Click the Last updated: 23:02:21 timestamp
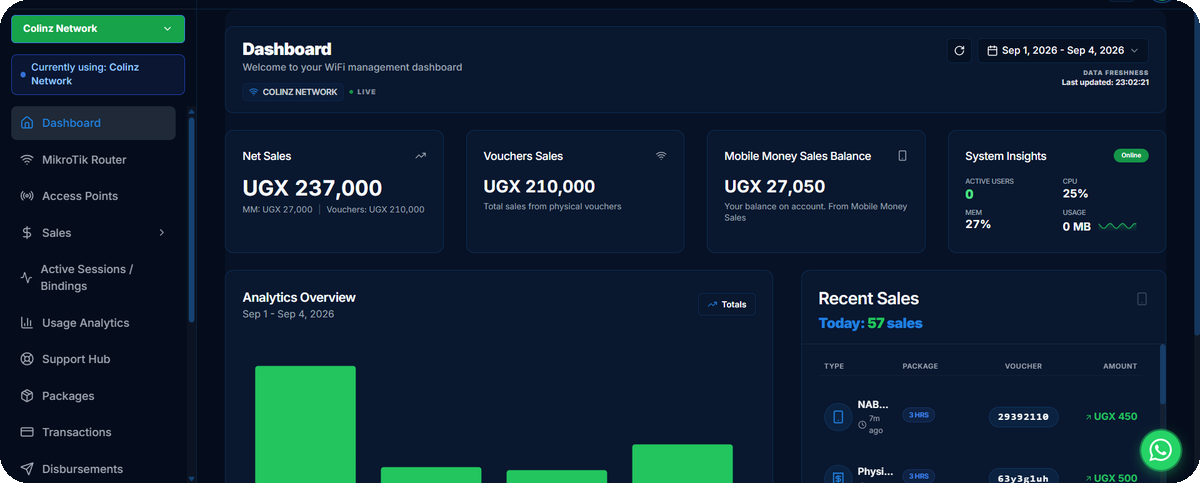Image resolution: width=1200 pixels, height=483 pixels. click(1105, 82)
